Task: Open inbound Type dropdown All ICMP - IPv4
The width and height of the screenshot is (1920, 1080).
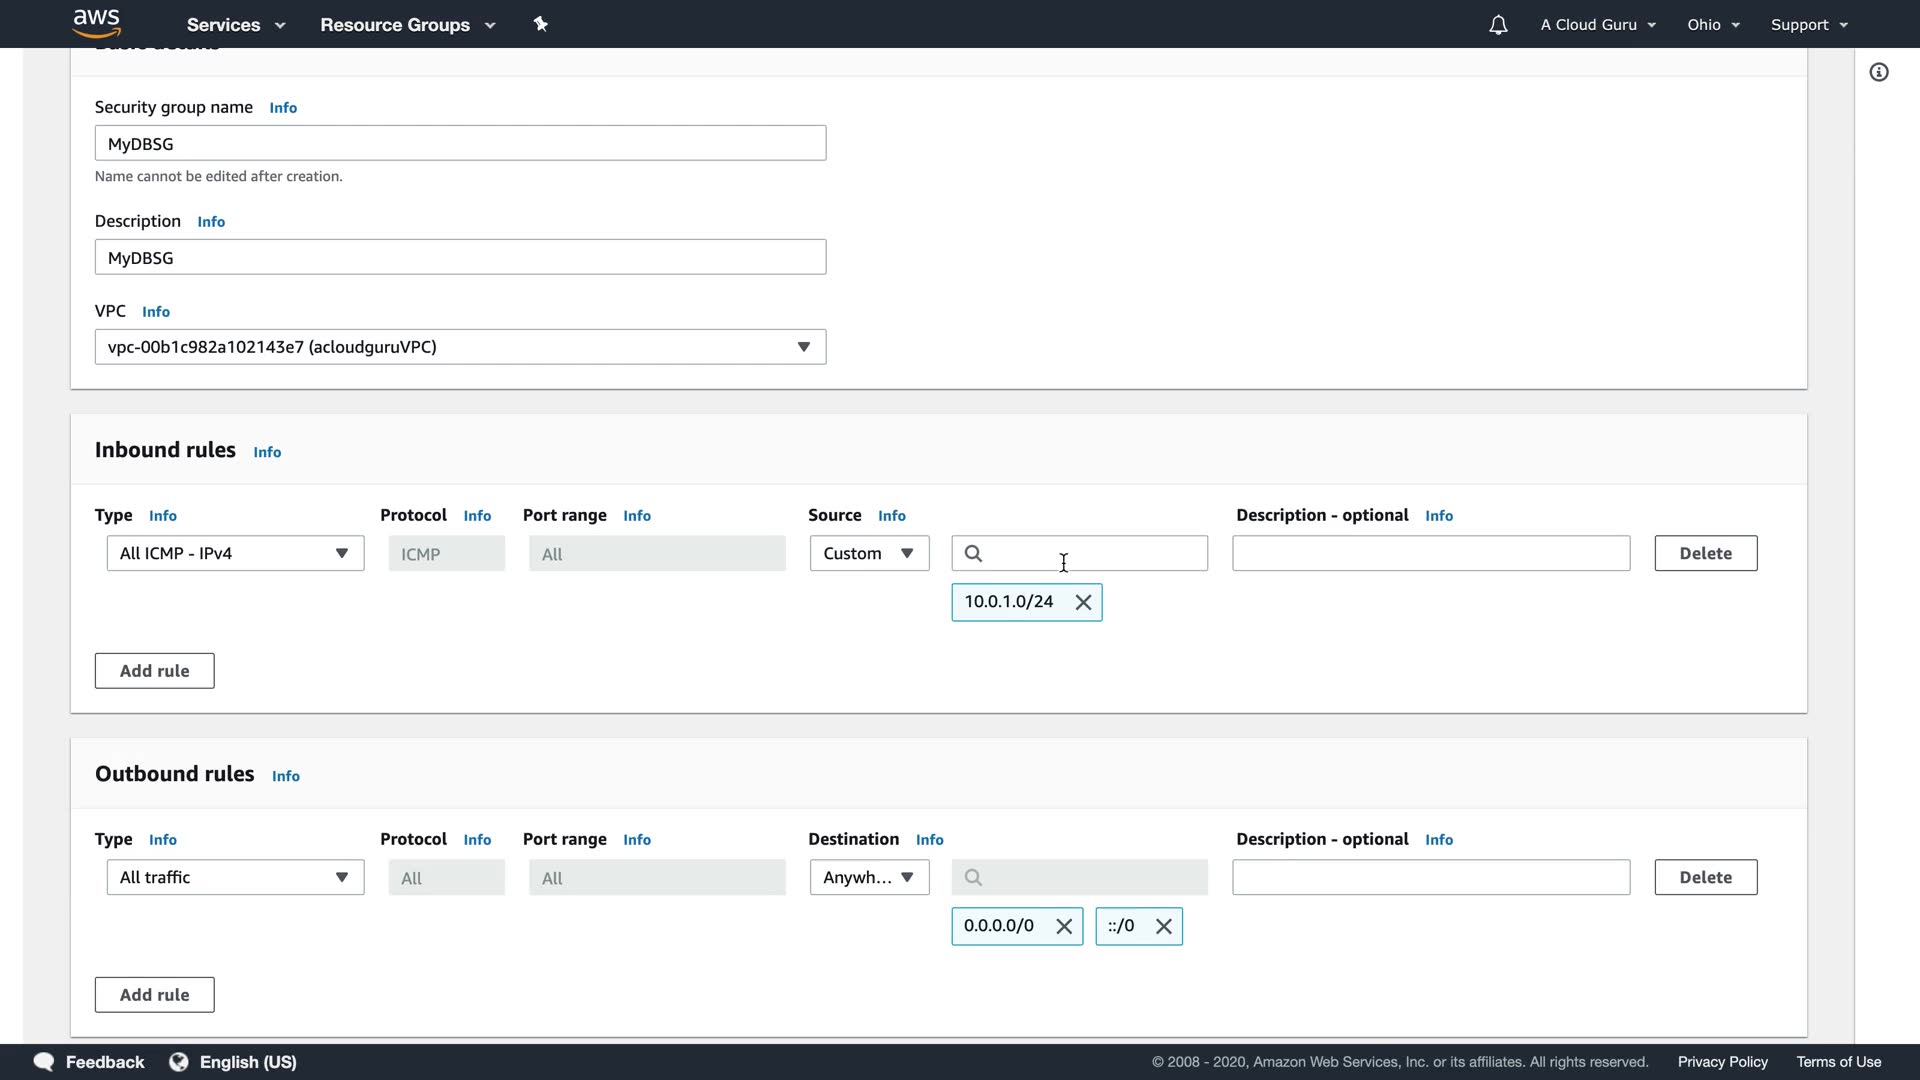Action: tap(235, 553)
